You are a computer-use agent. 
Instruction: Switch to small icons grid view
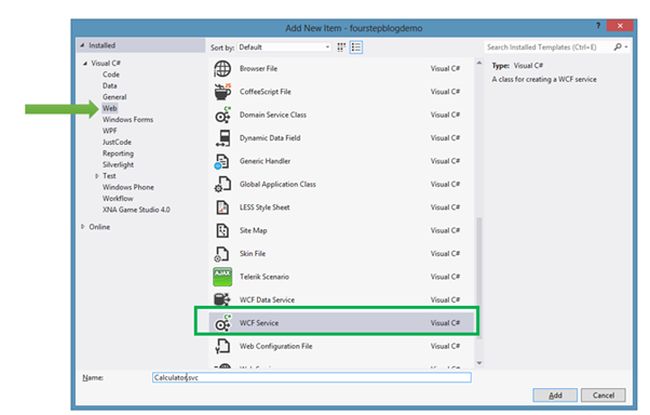coord(341,47)
